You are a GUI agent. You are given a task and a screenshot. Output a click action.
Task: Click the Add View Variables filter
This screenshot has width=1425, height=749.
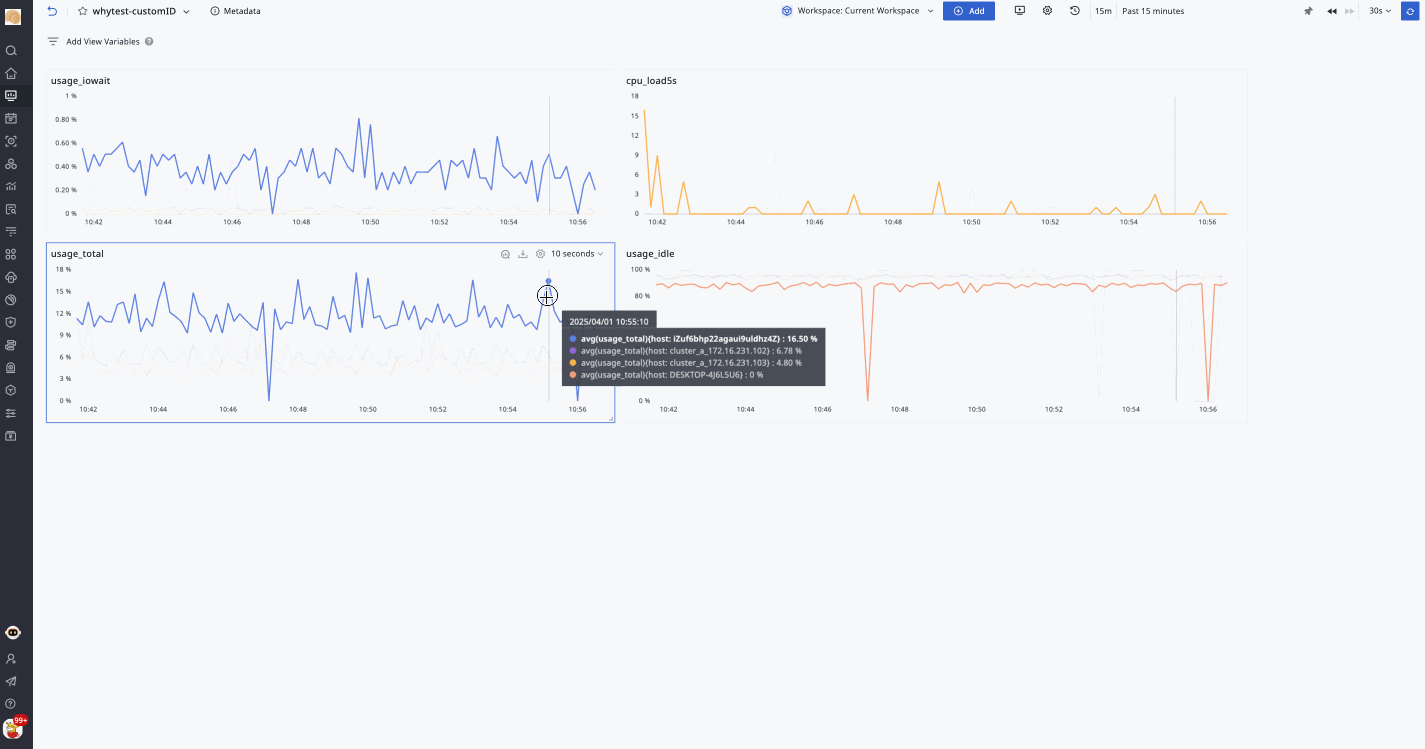tap(100, 42)
